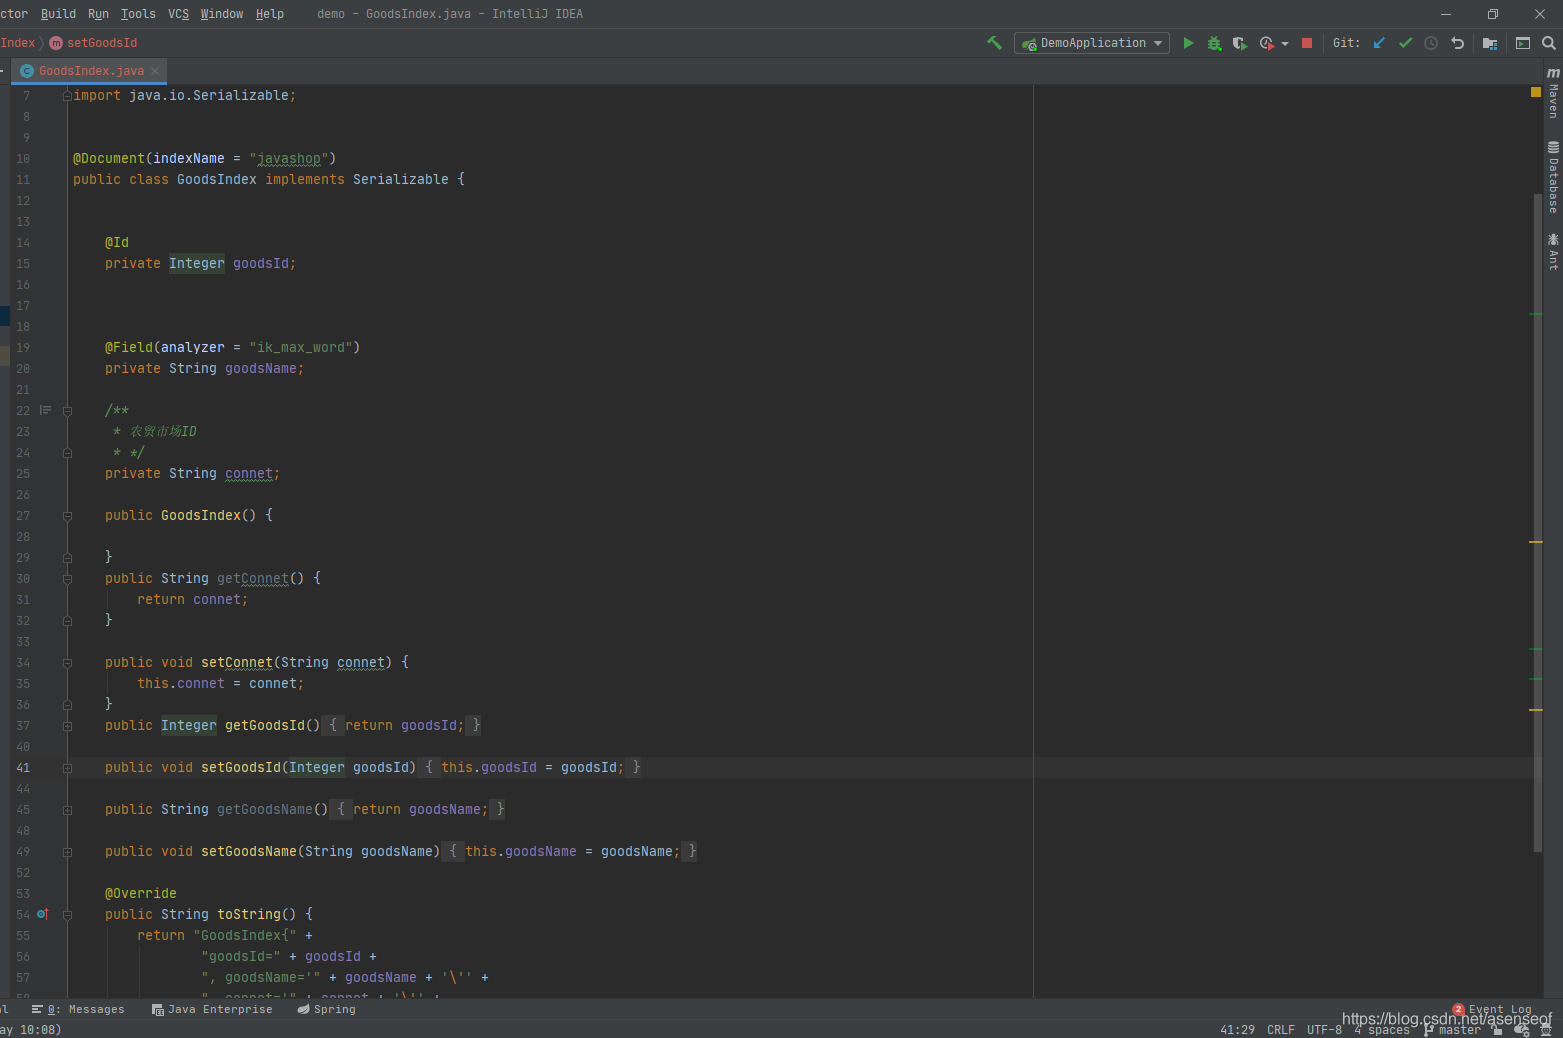Open the Database tool window
Viewport: 1563px width, 1038px height.
1553,178
